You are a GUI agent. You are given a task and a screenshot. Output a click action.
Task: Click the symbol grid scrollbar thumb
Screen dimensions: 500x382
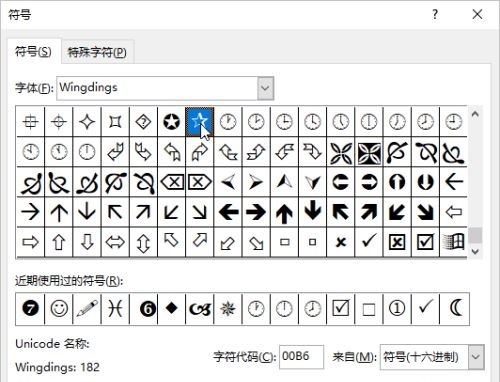(475, 235)
